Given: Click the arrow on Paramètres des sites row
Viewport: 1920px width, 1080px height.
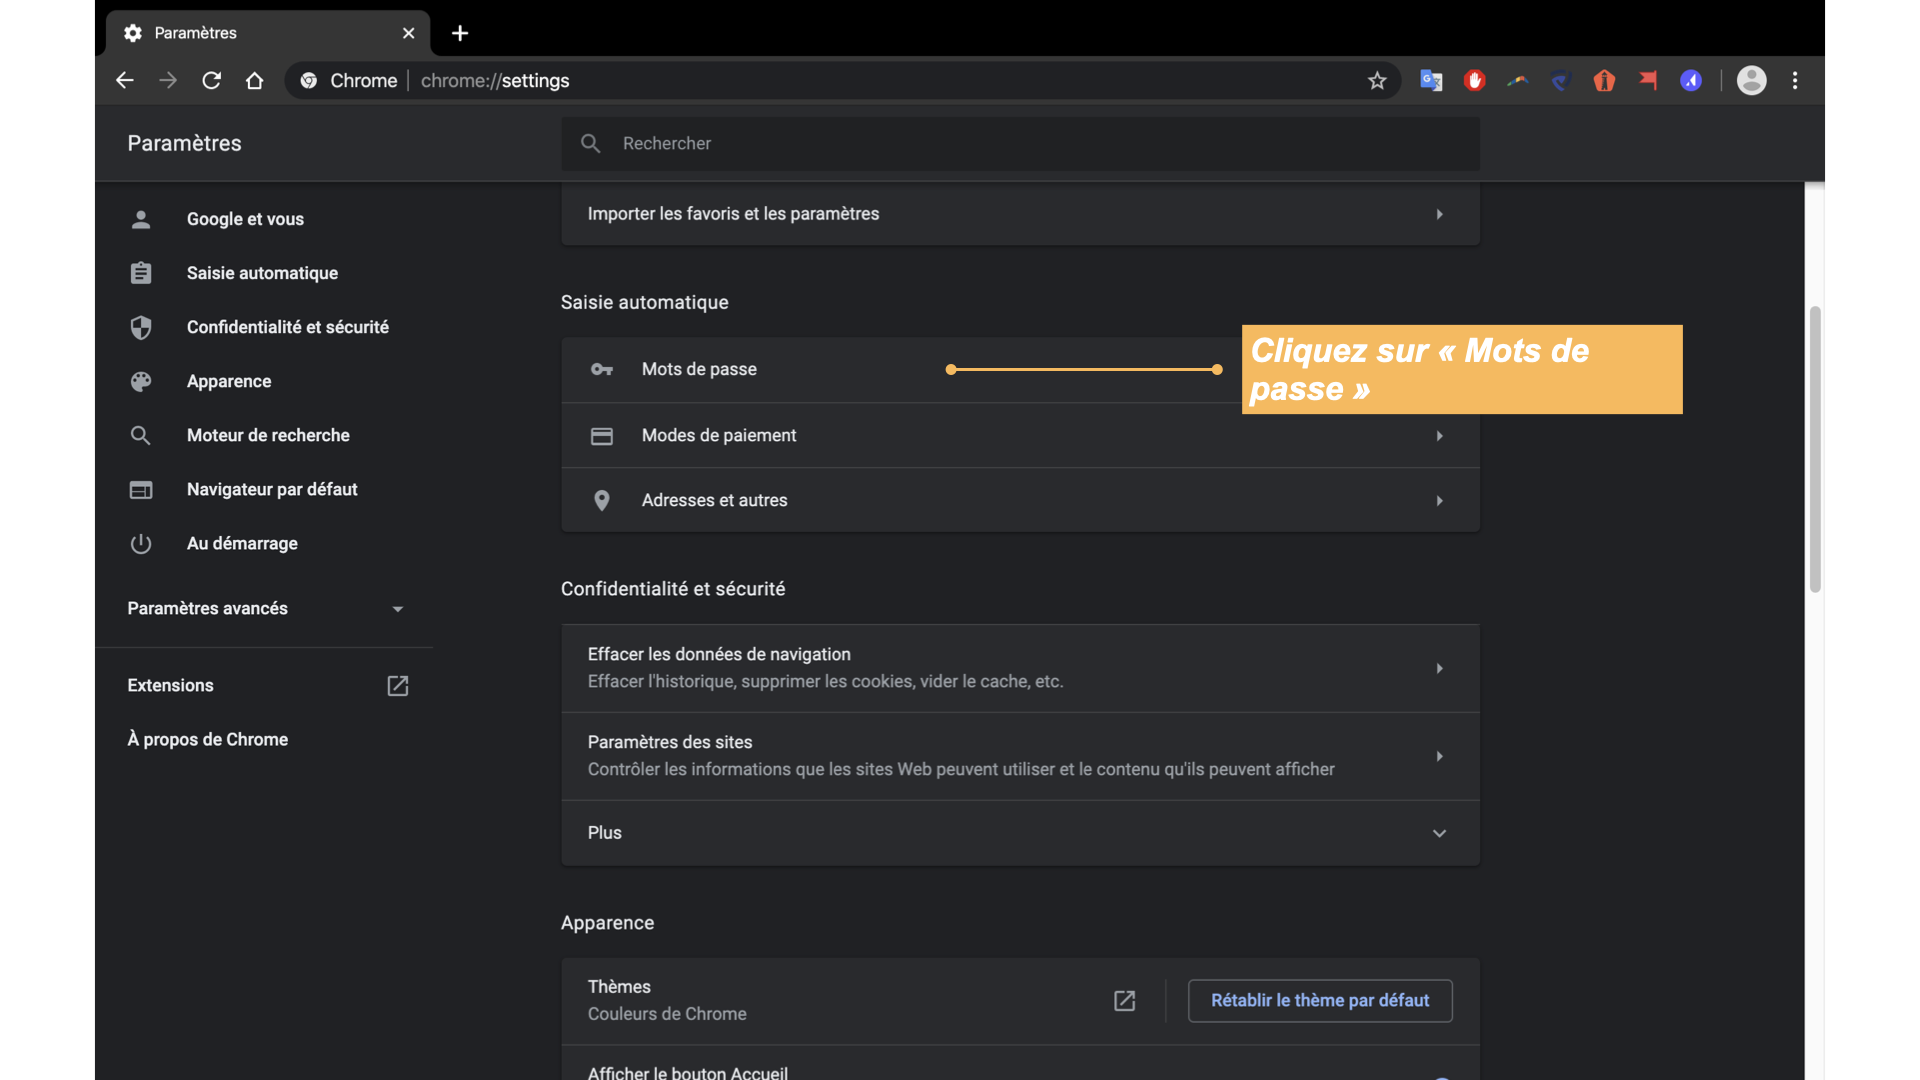Looking at the screenshot, I should click(1440, 756).
